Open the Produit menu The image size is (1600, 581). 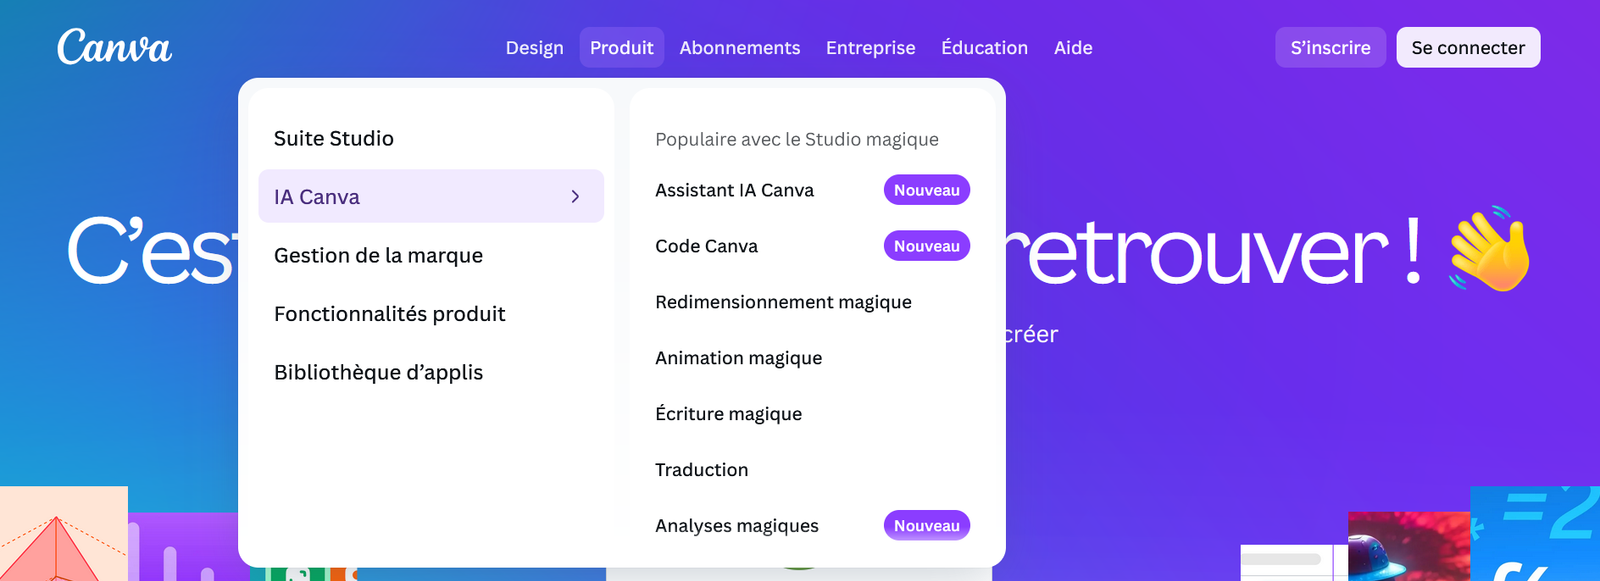pos(621,47)
